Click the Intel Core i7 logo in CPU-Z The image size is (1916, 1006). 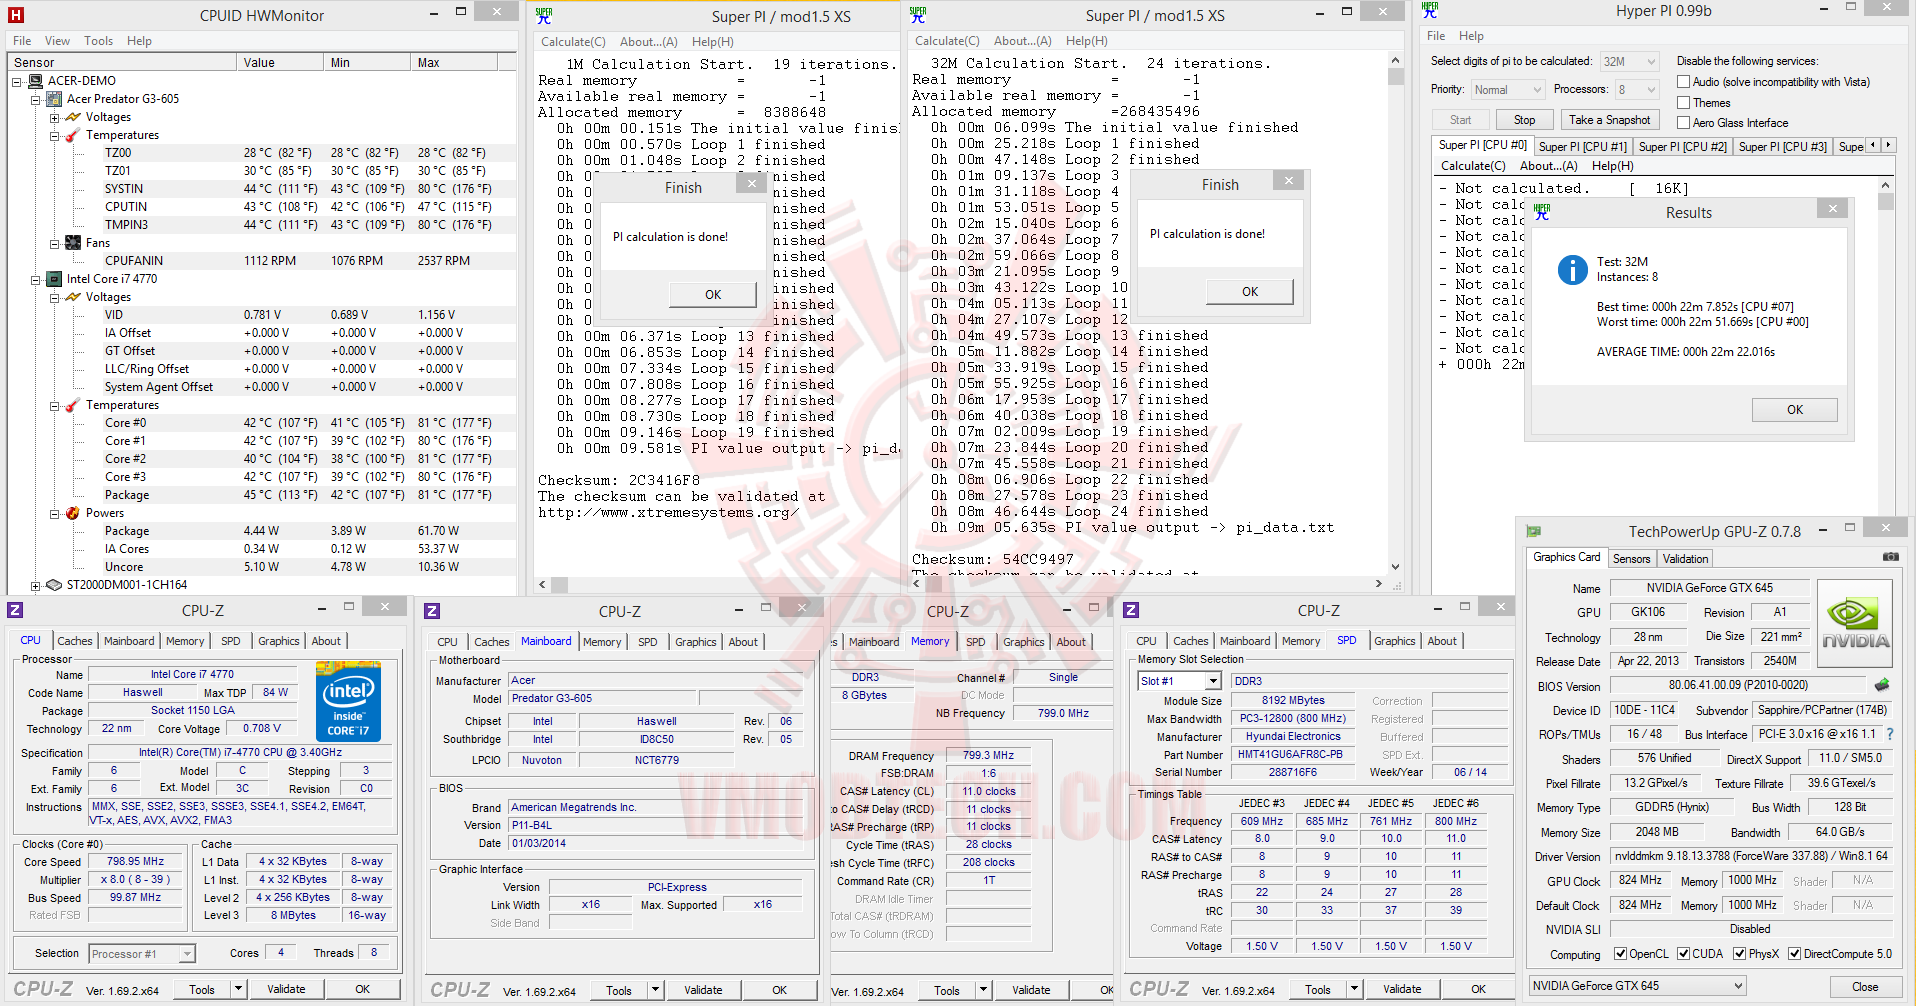[349, 701]
